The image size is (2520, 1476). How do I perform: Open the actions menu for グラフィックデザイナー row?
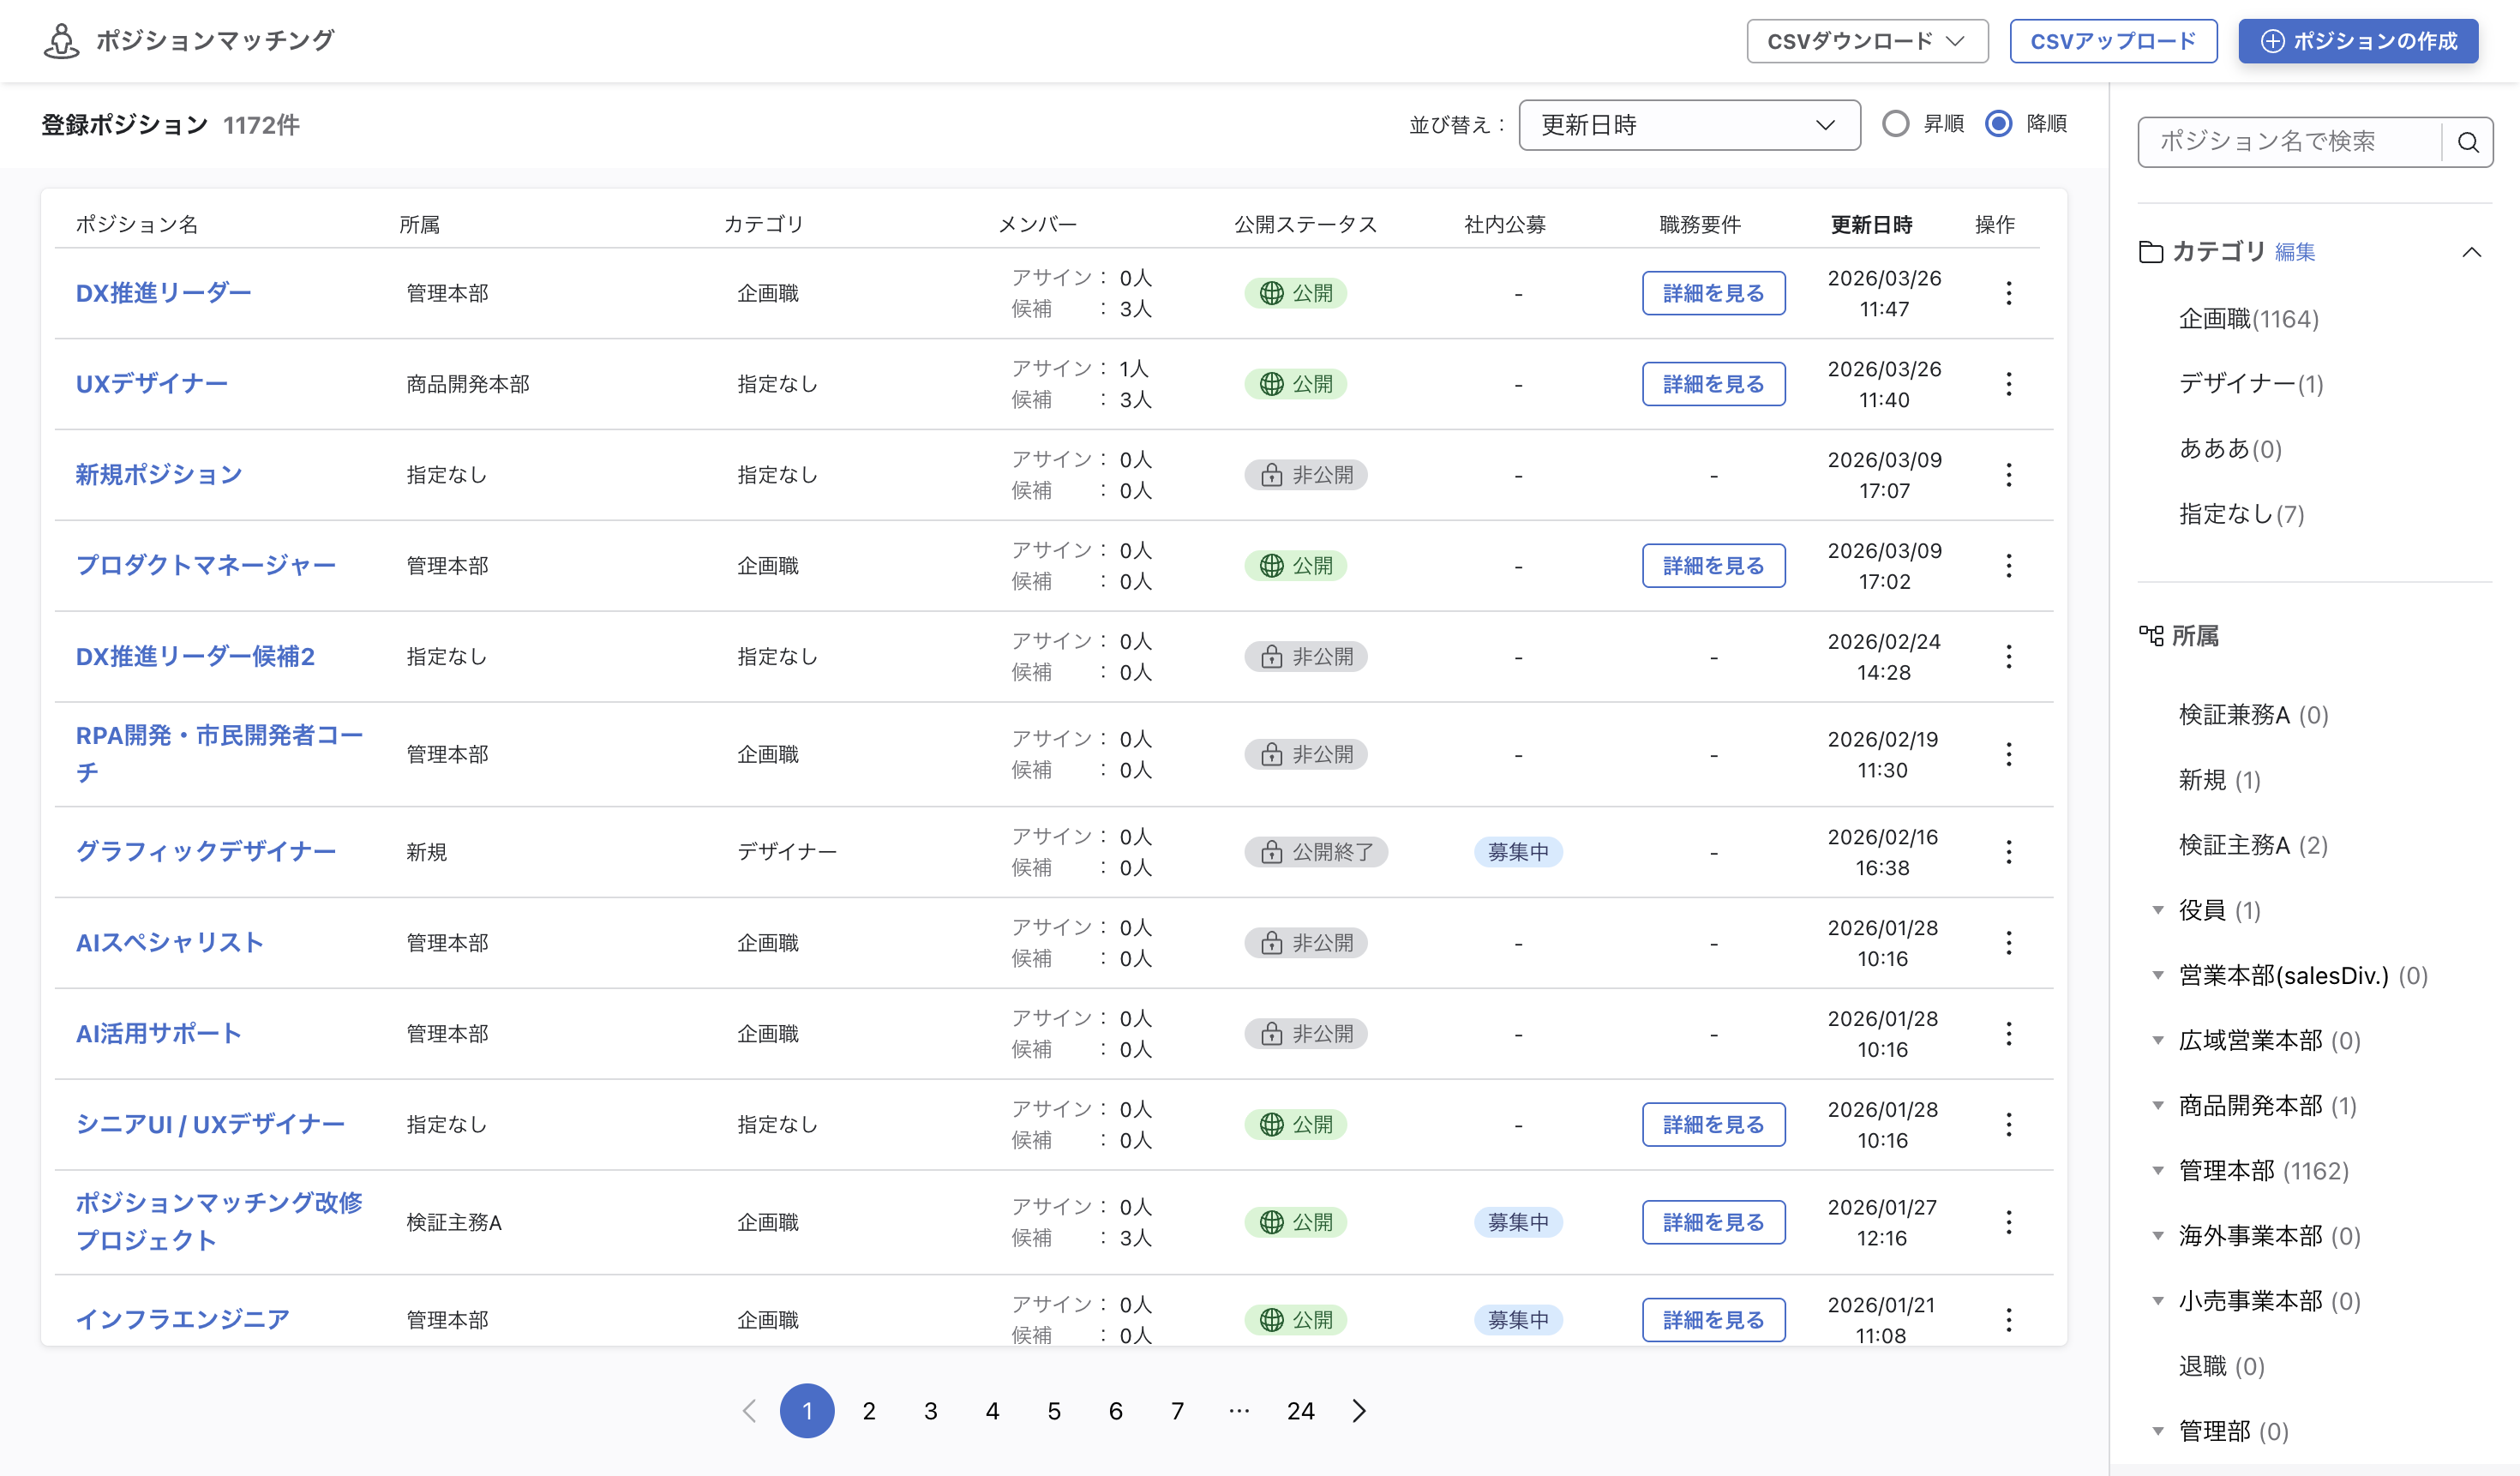pyautogui.click(x=2008, y=852)
